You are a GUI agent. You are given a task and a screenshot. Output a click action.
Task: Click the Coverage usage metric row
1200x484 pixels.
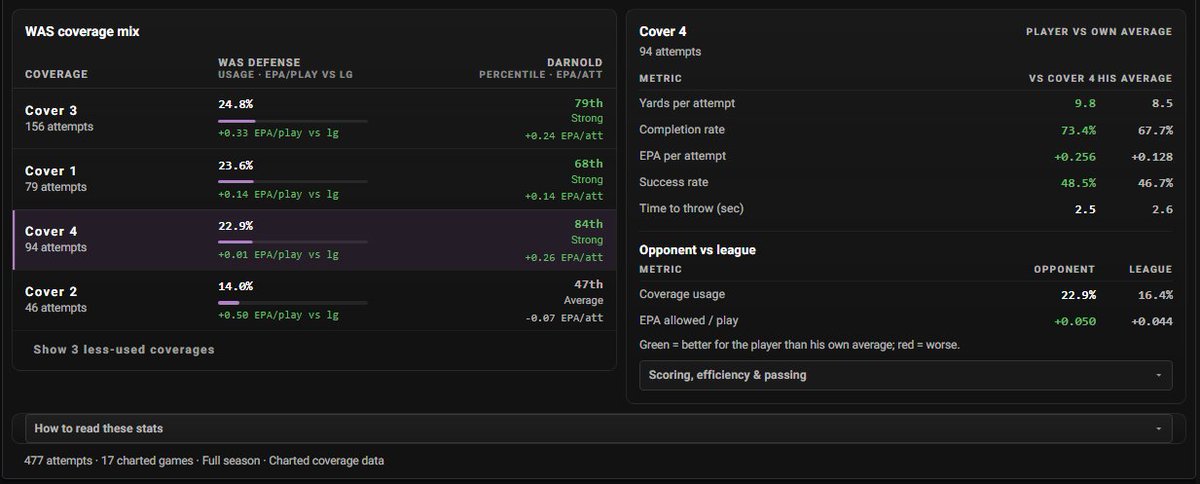point(906,295)
